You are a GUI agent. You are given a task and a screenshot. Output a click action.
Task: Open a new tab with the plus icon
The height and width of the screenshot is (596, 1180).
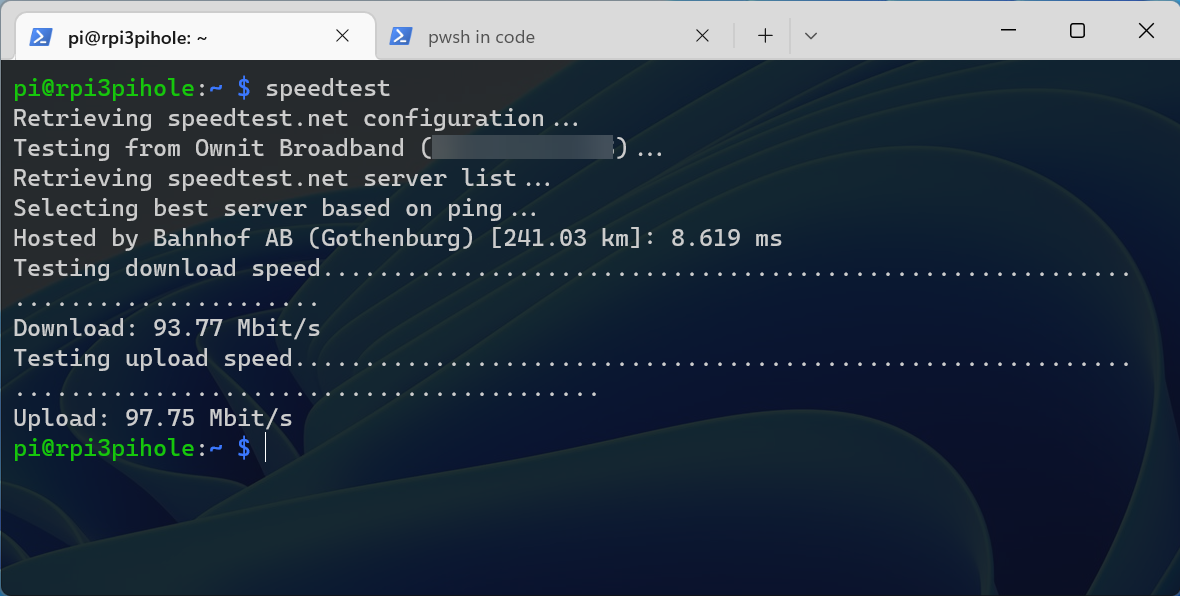click(764, 35)
